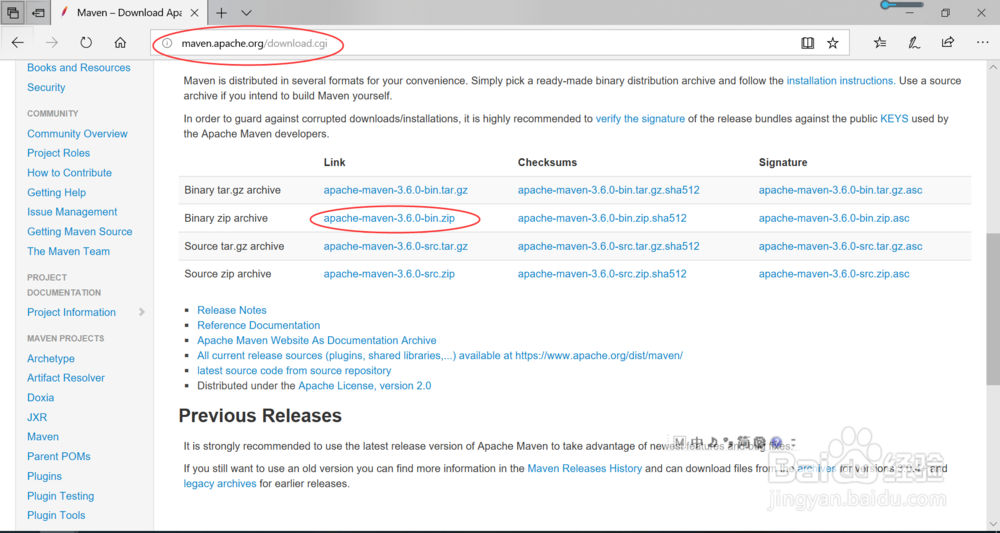Screen dimensions: 1000x533
Task: View site information icon in address bar
Action: tap(167, 43)
